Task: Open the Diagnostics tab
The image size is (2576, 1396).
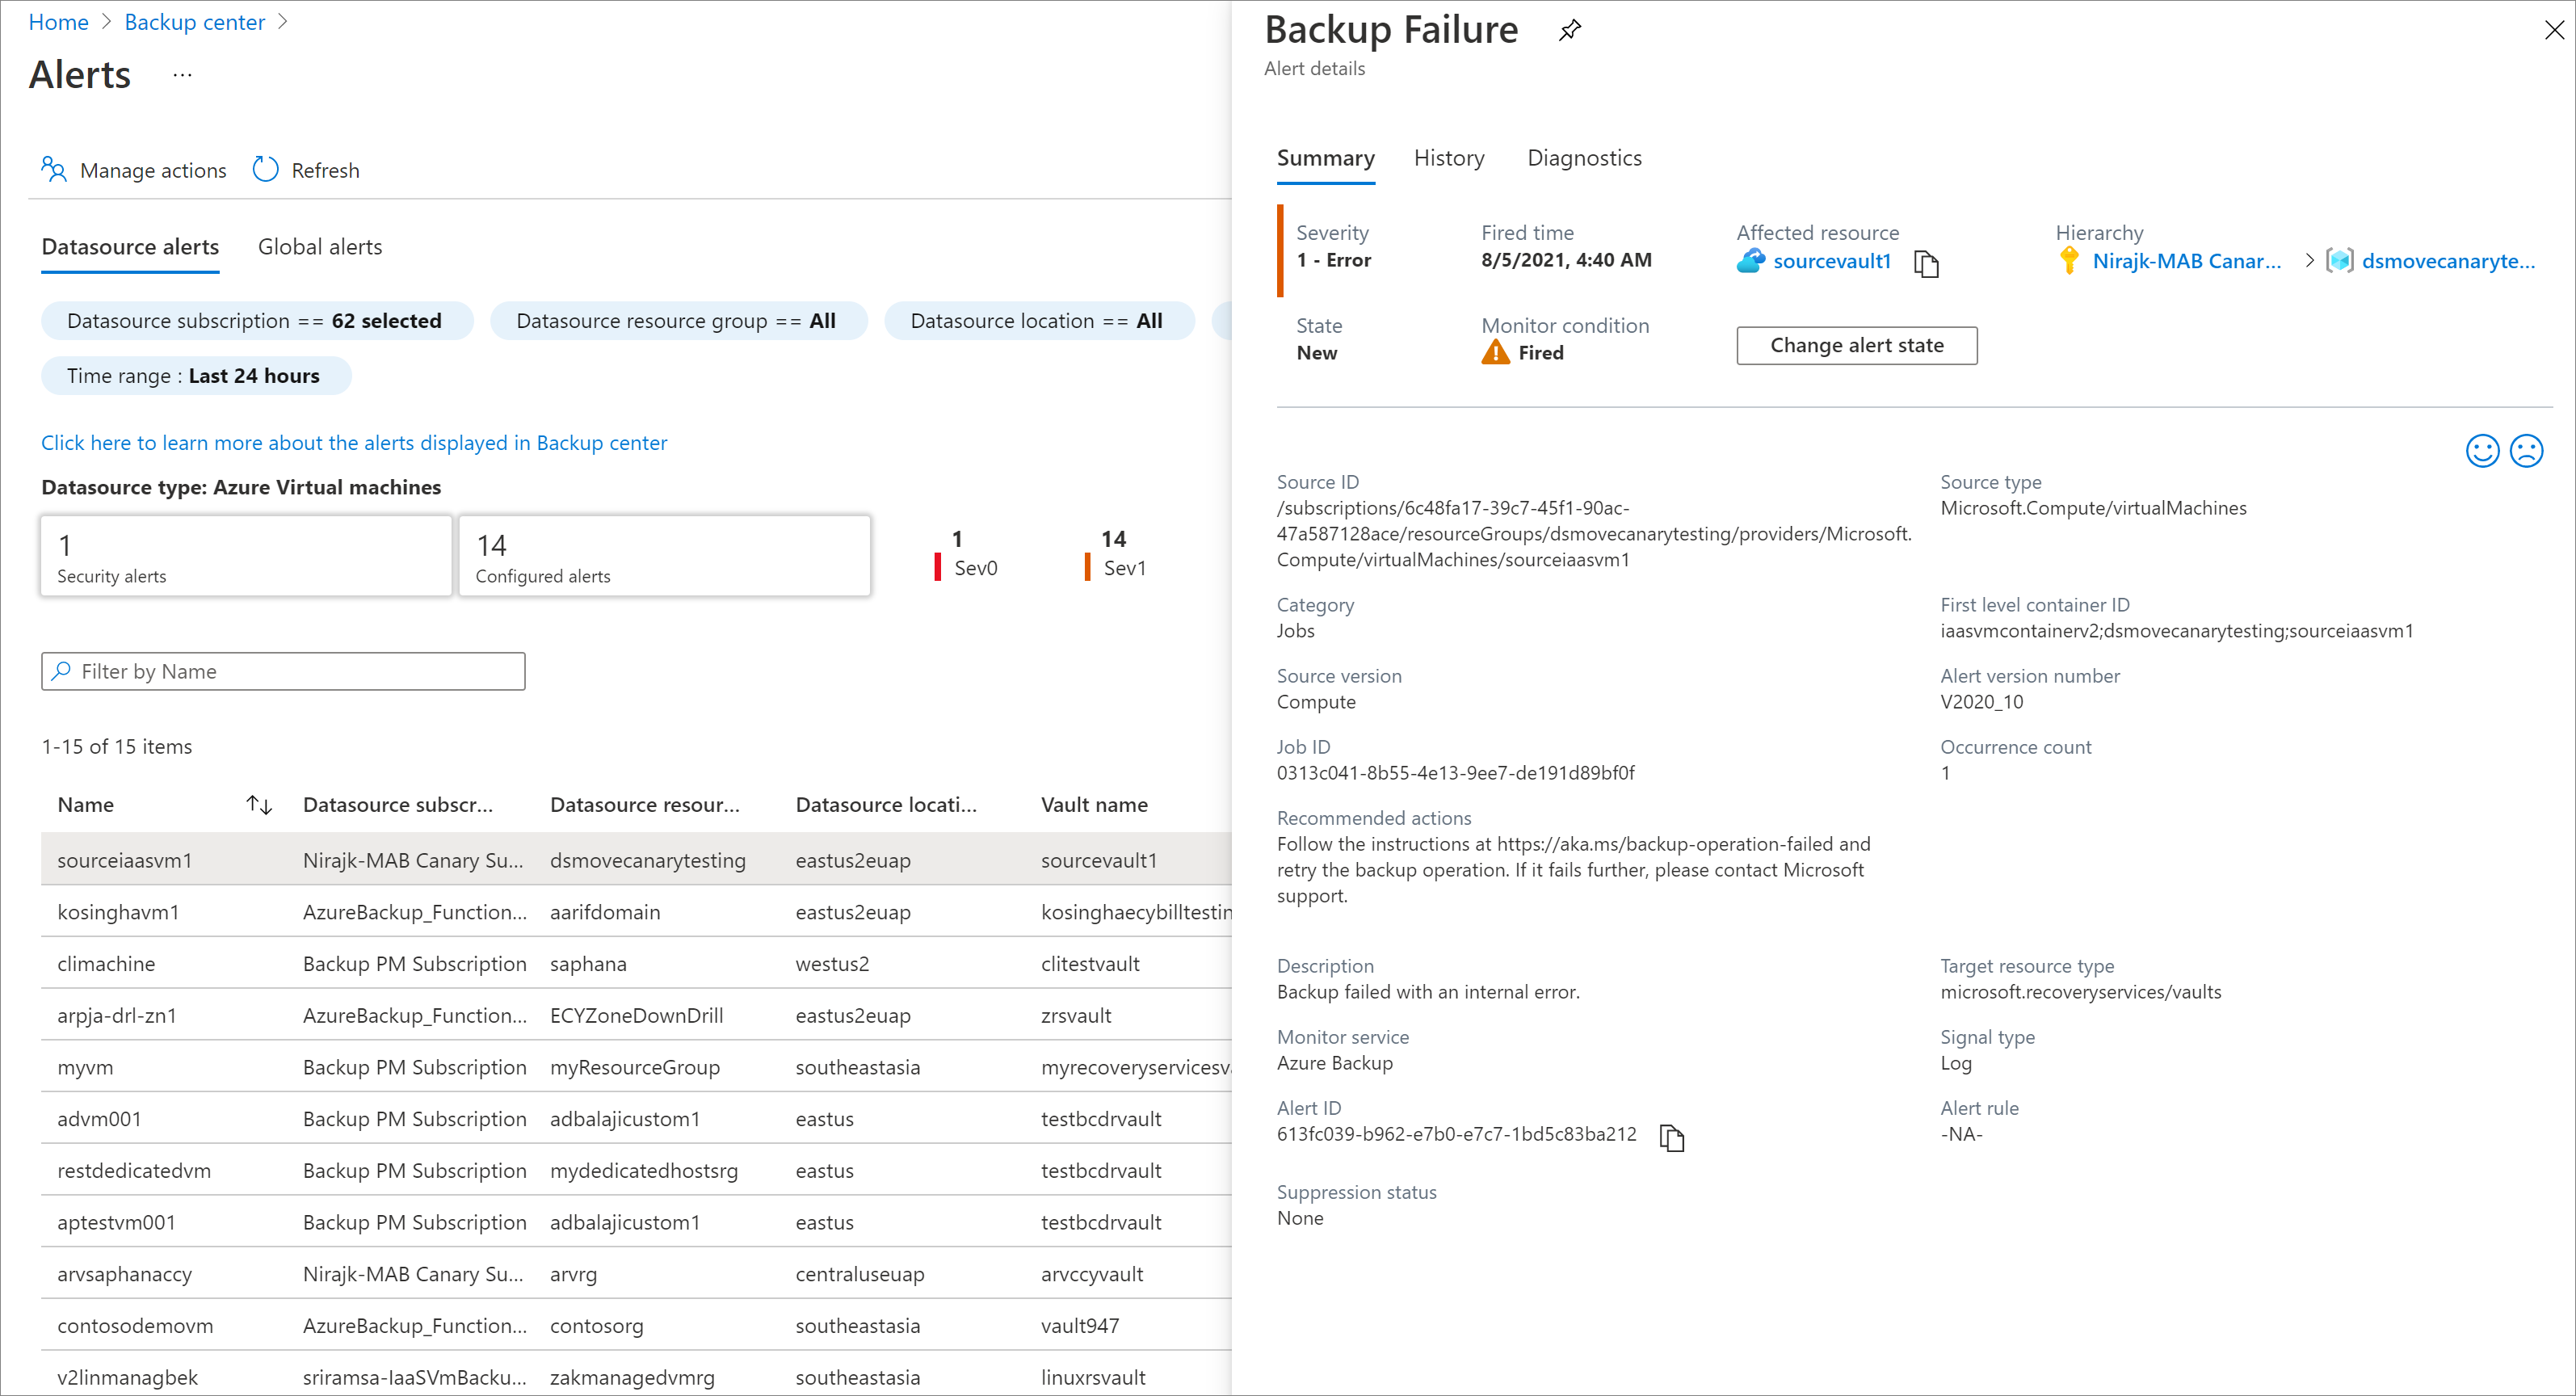Action: click(1582, 158)
